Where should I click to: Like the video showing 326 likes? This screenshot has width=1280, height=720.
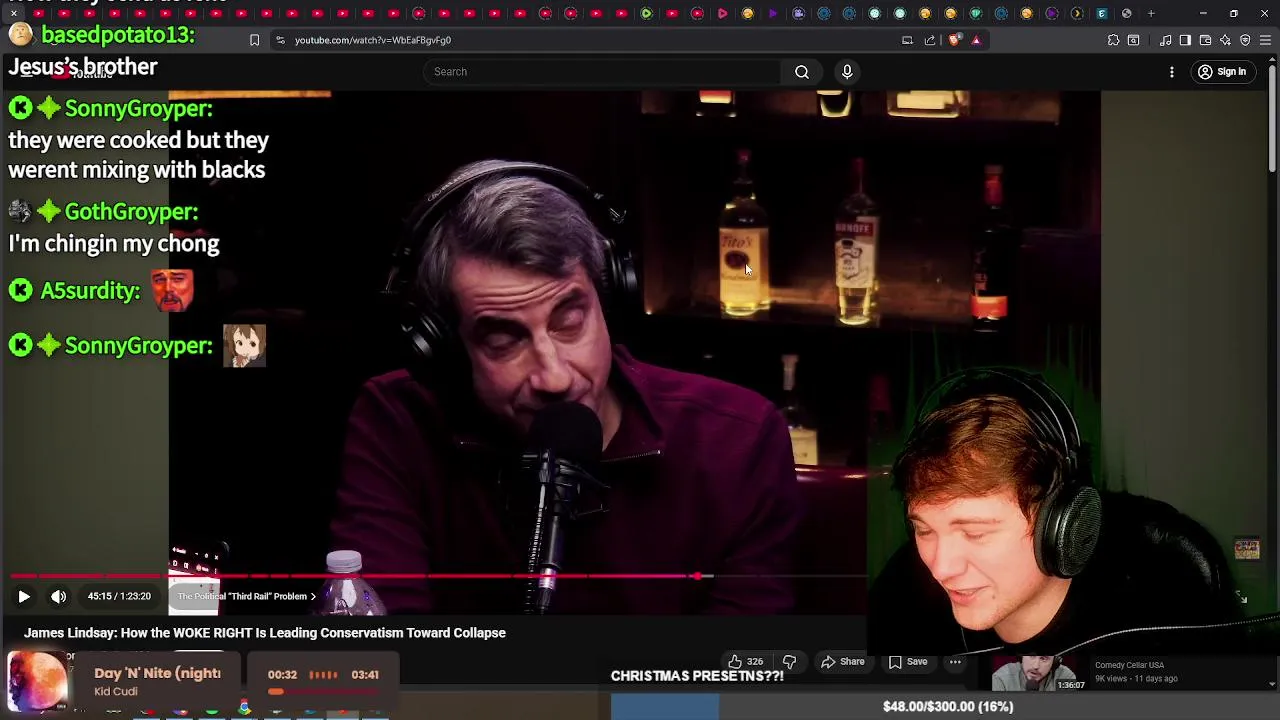(x=745, y=662)
